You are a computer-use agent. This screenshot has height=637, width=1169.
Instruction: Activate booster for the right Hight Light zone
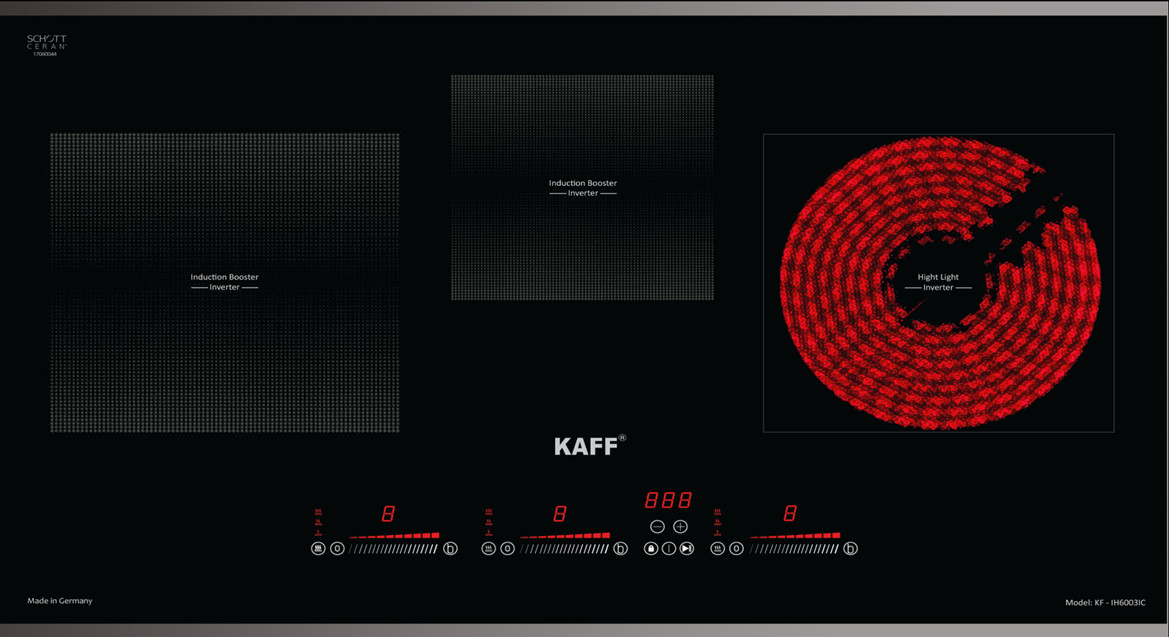coord(850,549)
